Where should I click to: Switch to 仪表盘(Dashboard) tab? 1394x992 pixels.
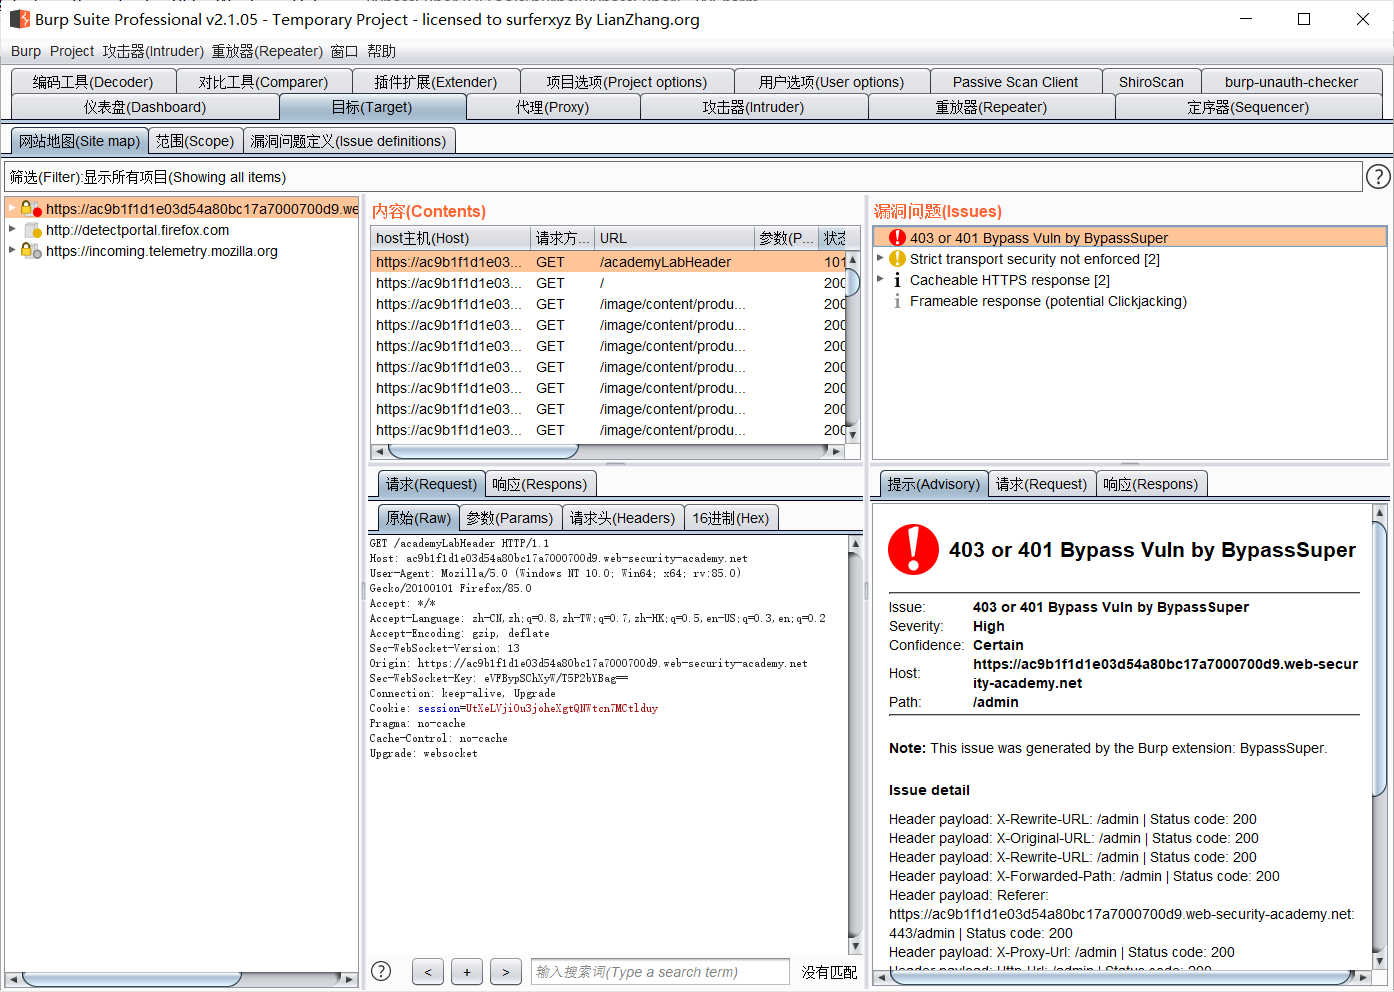click(x=145, y=107)
